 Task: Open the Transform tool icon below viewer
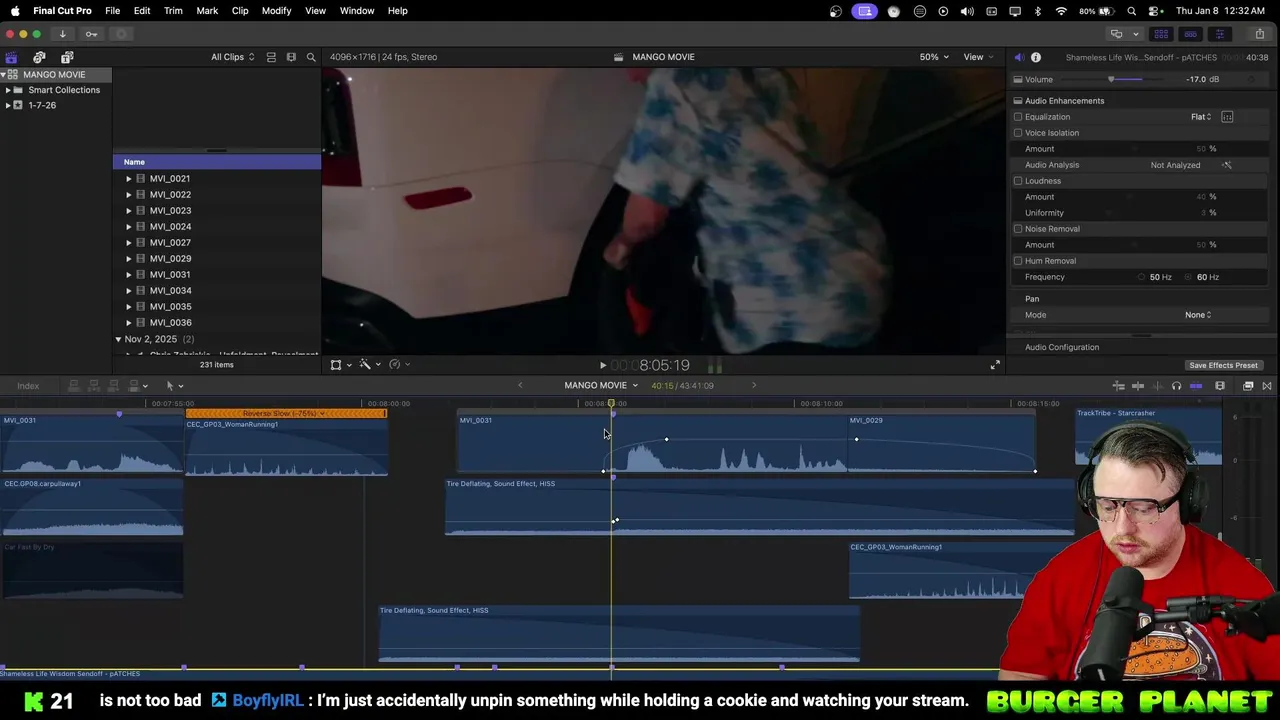point(336,365)
